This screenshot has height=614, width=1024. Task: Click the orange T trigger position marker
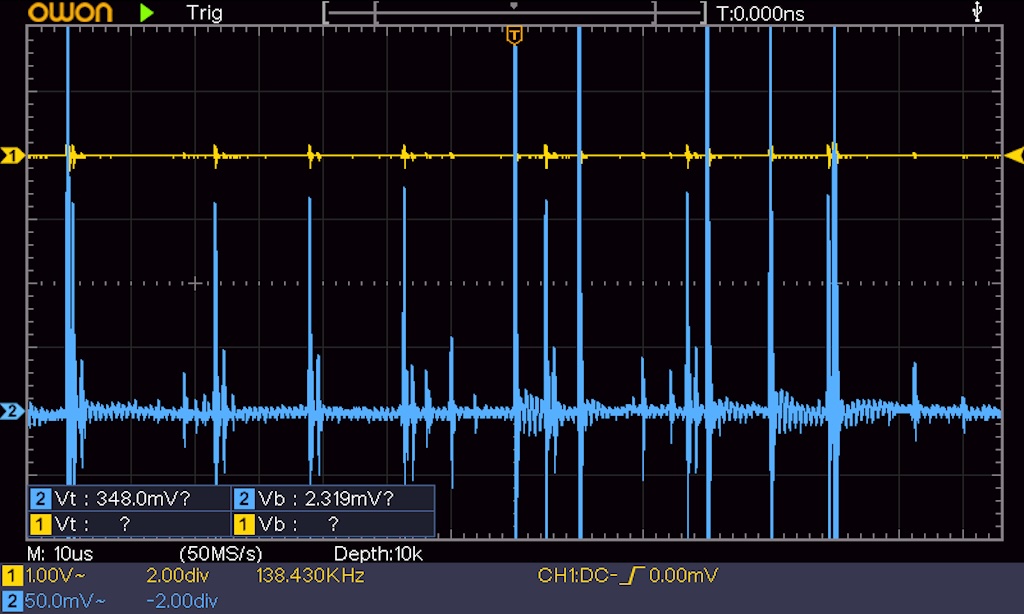[x=515, y=35]
